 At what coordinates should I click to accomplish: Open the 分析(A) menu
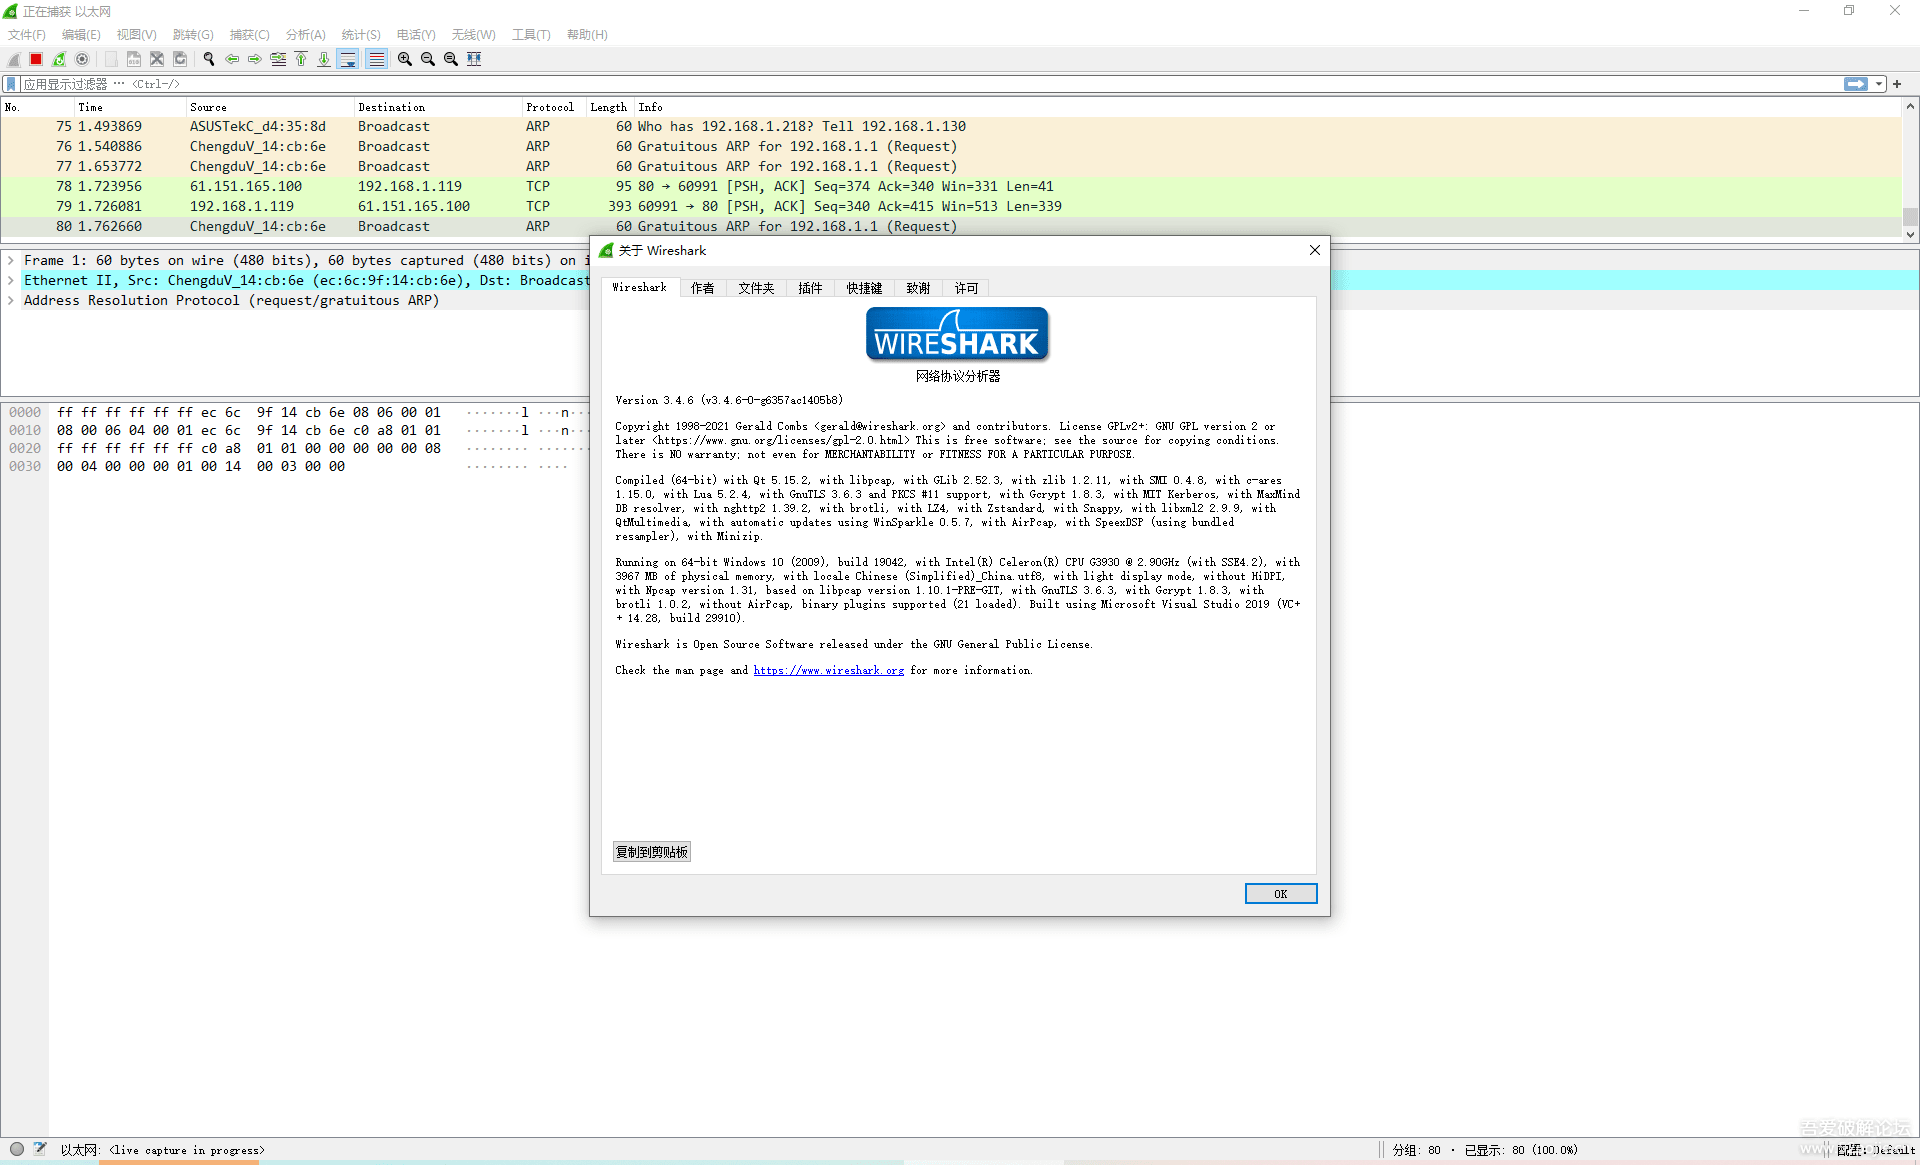[x=305, y=35]
